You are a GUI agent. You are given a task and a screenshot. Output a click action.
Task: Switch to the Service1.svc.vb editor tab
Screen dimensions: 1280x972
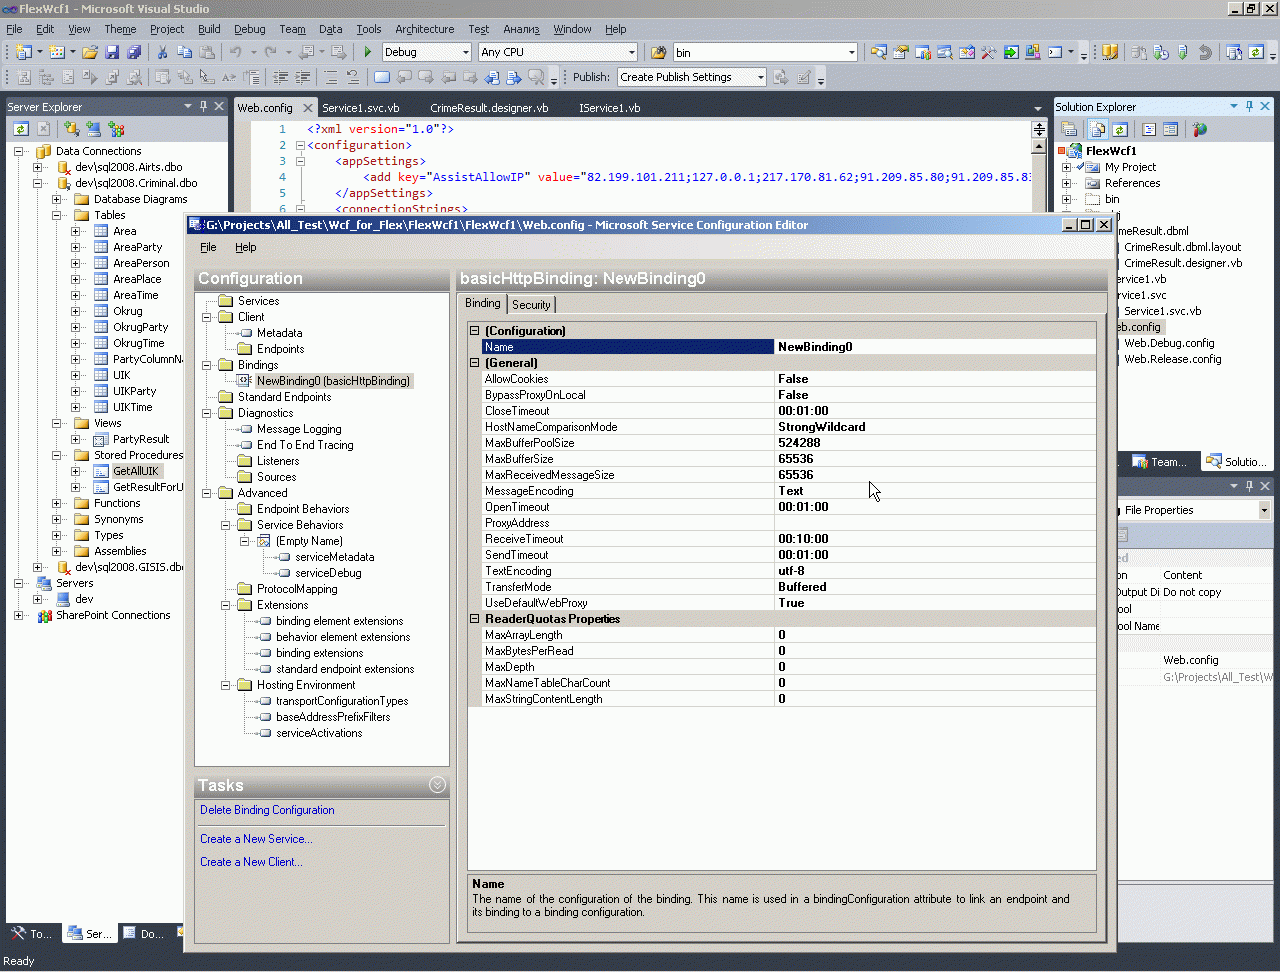click(361, 108)
